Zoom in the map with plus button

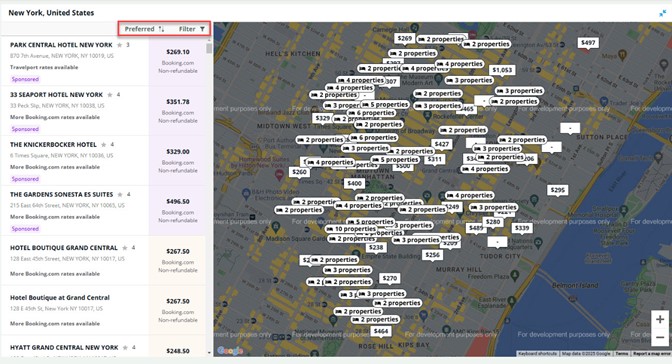[660, 319]
